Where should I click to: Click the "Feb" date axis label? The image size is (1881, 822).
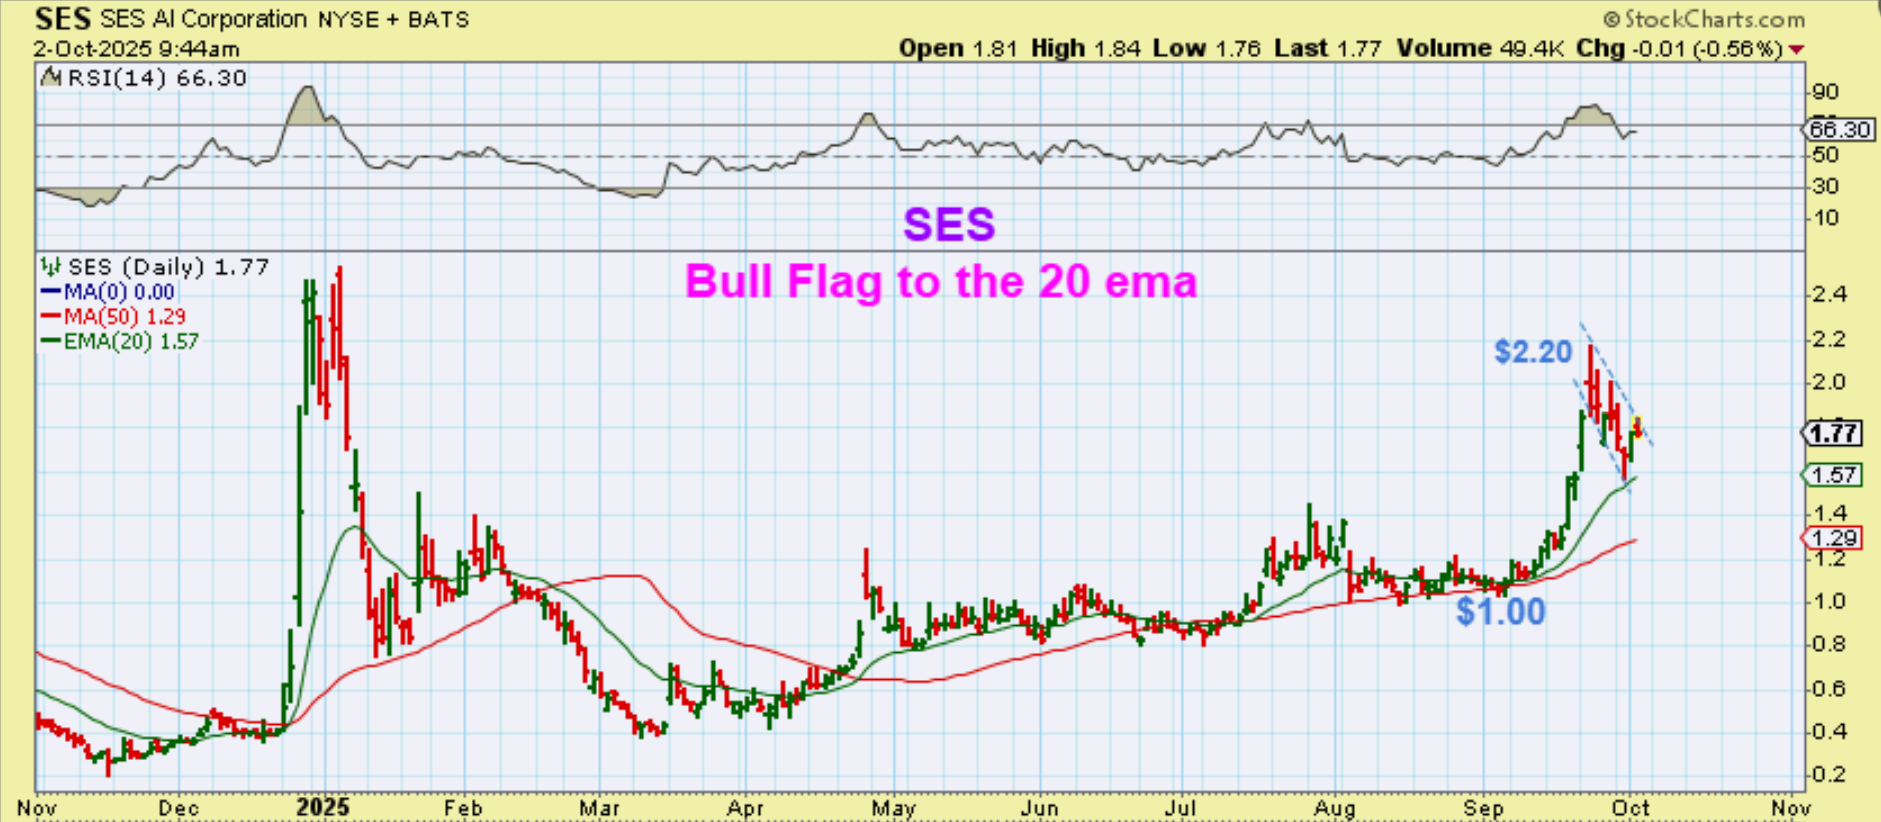click(463, 807)
